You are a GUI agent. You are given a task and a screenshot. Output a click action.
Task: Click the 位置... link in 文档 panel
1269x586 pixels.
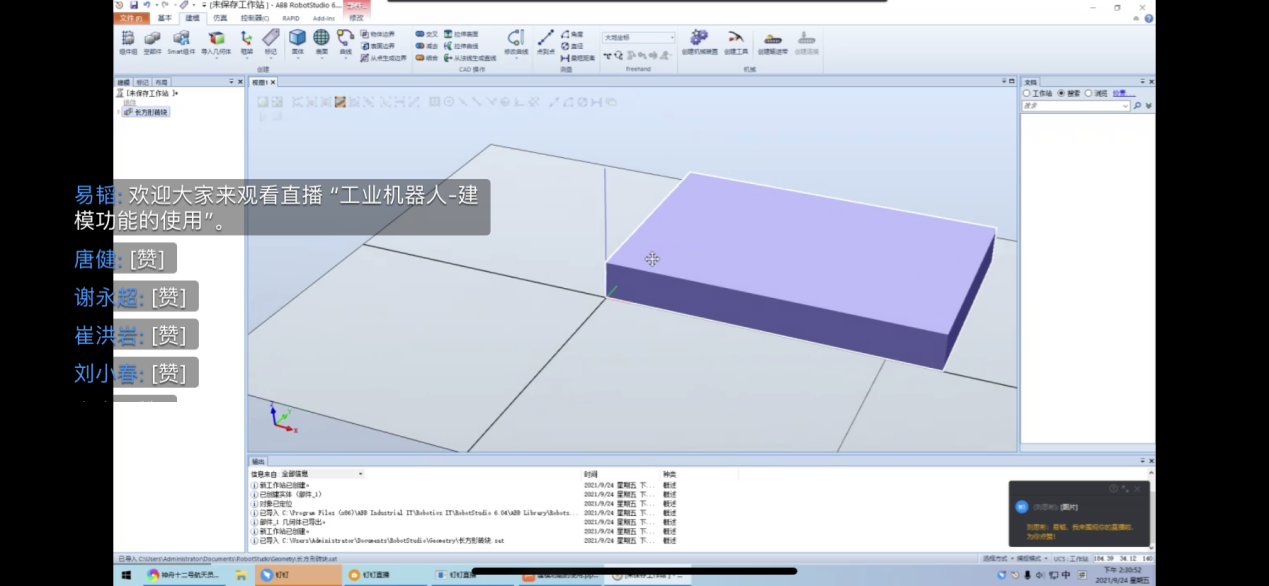1125,93
